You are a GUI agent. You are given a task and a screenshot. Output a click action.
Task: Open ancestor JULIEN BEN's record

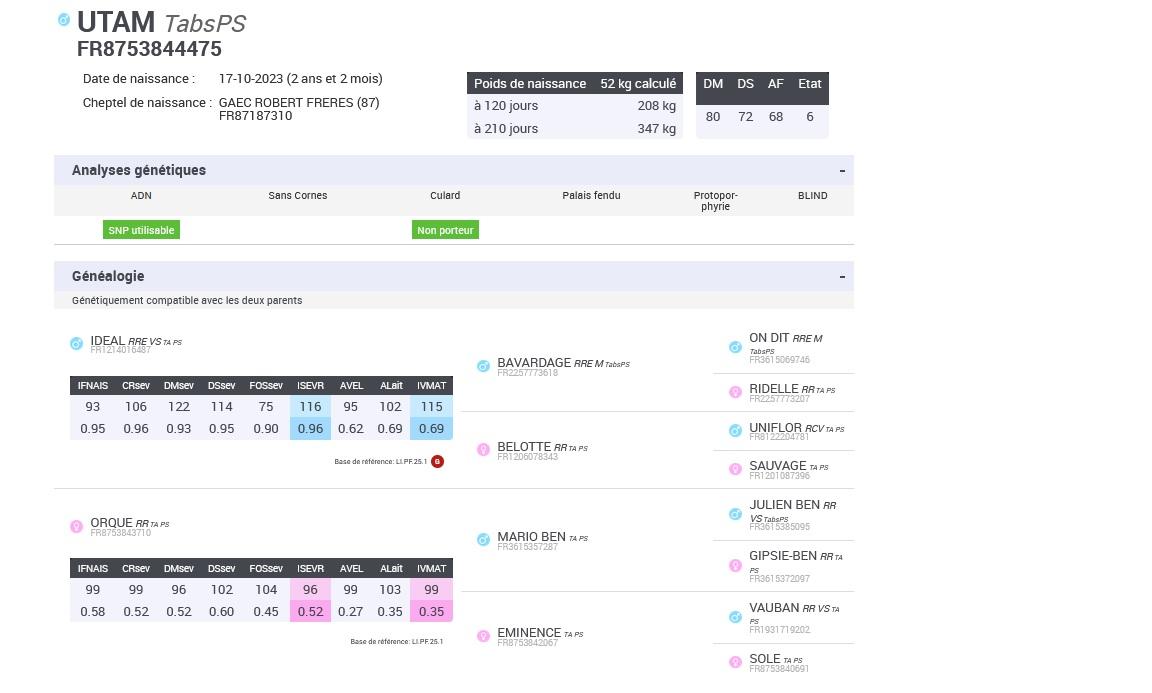[784, 505]
